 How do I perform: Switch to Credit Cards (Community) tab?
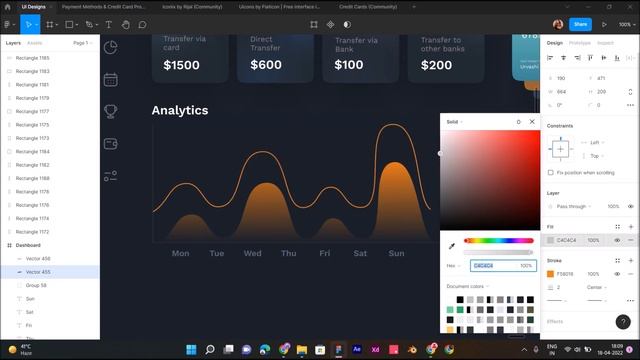368,7
